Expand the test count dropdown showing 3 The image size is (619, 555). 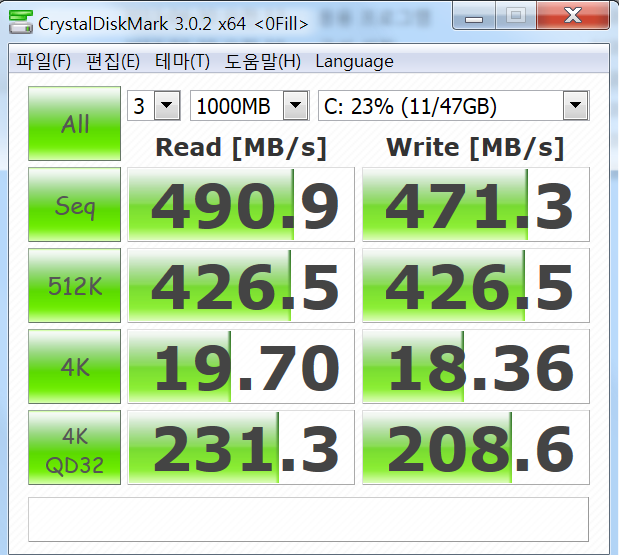(x=167, y=105)
